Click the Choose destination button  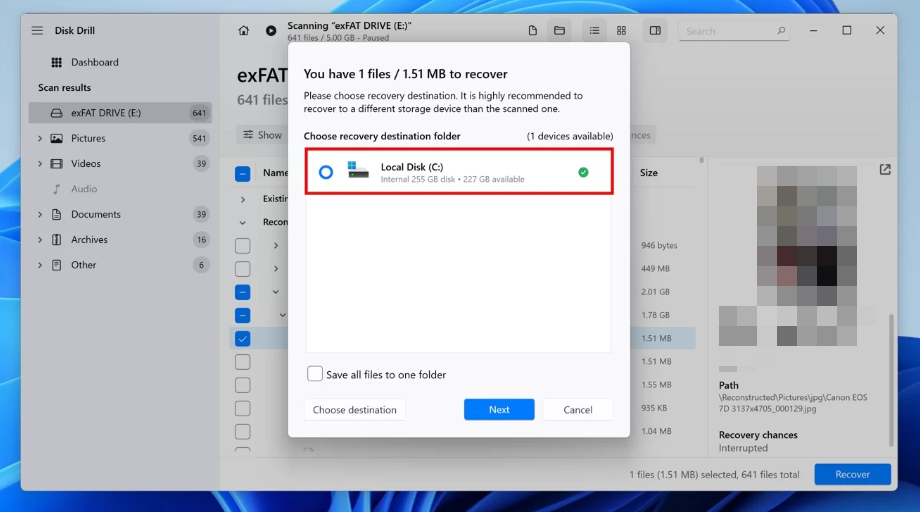coord(354,410)
